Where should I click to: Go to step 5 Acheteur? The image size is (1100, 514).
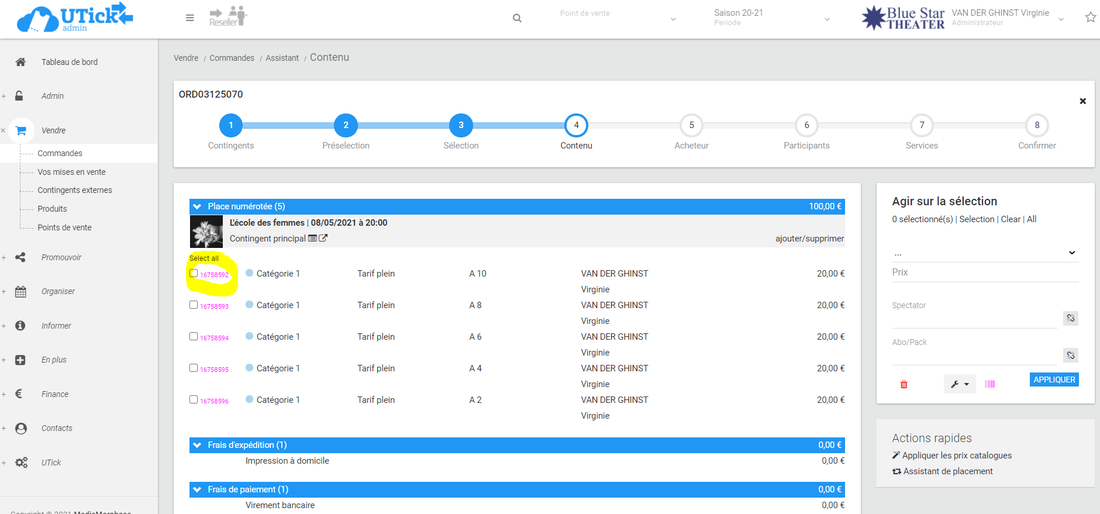click(690, 126)
